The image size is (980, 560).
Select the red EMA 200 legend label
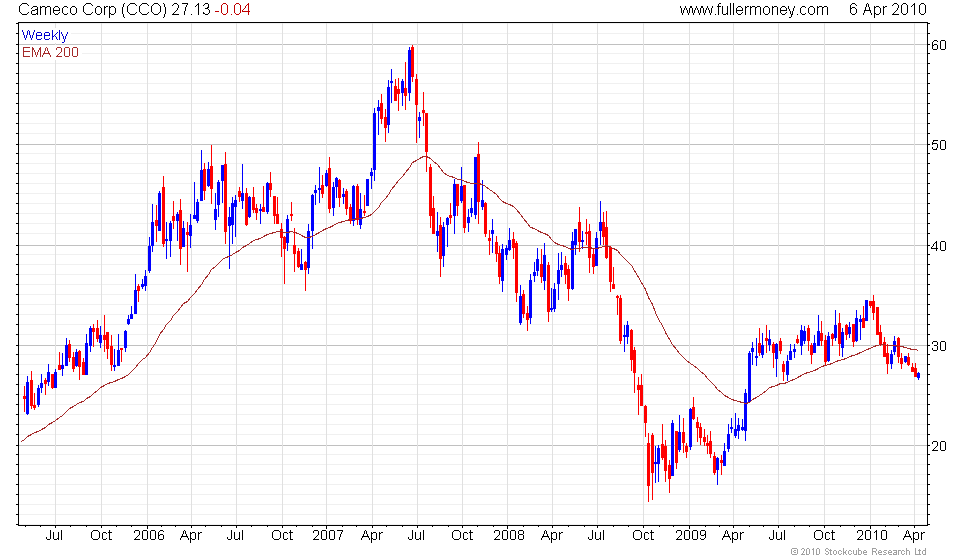(x=50, y=52)
